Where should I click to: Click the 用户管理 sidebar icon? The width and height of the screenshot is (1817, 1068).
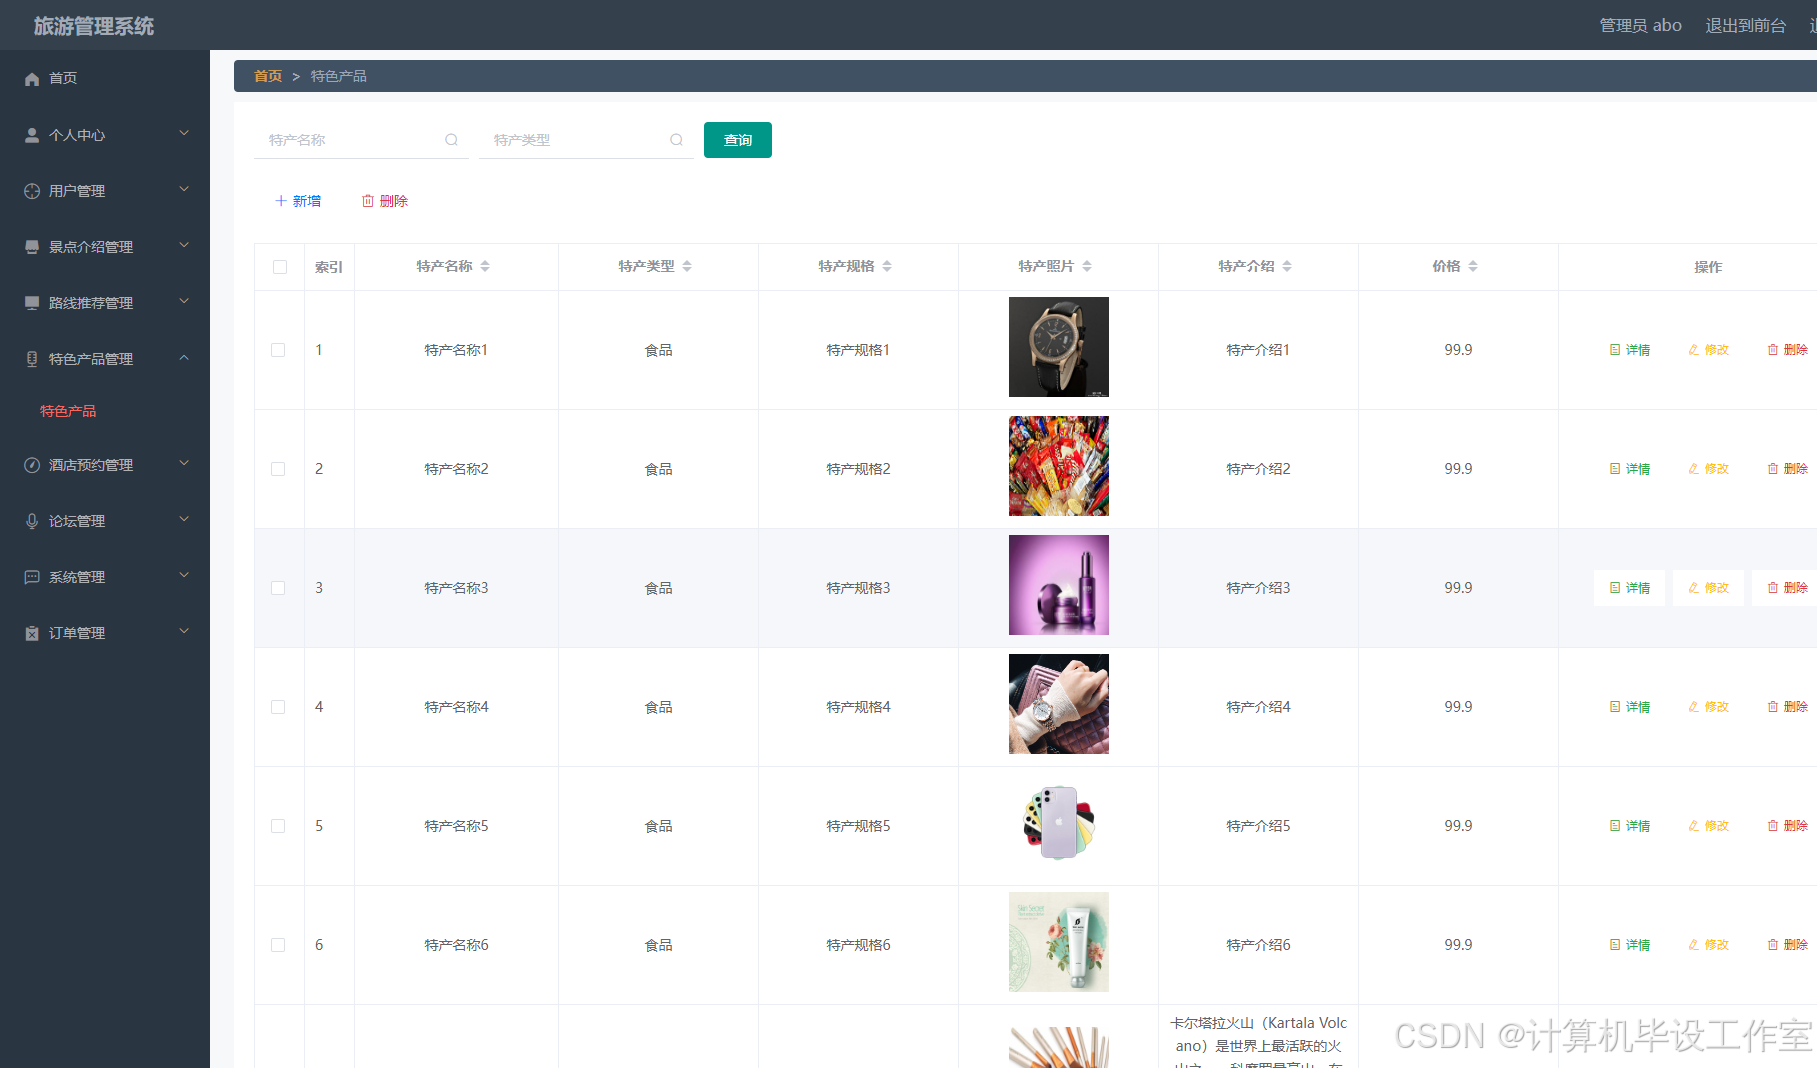(x=32, y=191)
